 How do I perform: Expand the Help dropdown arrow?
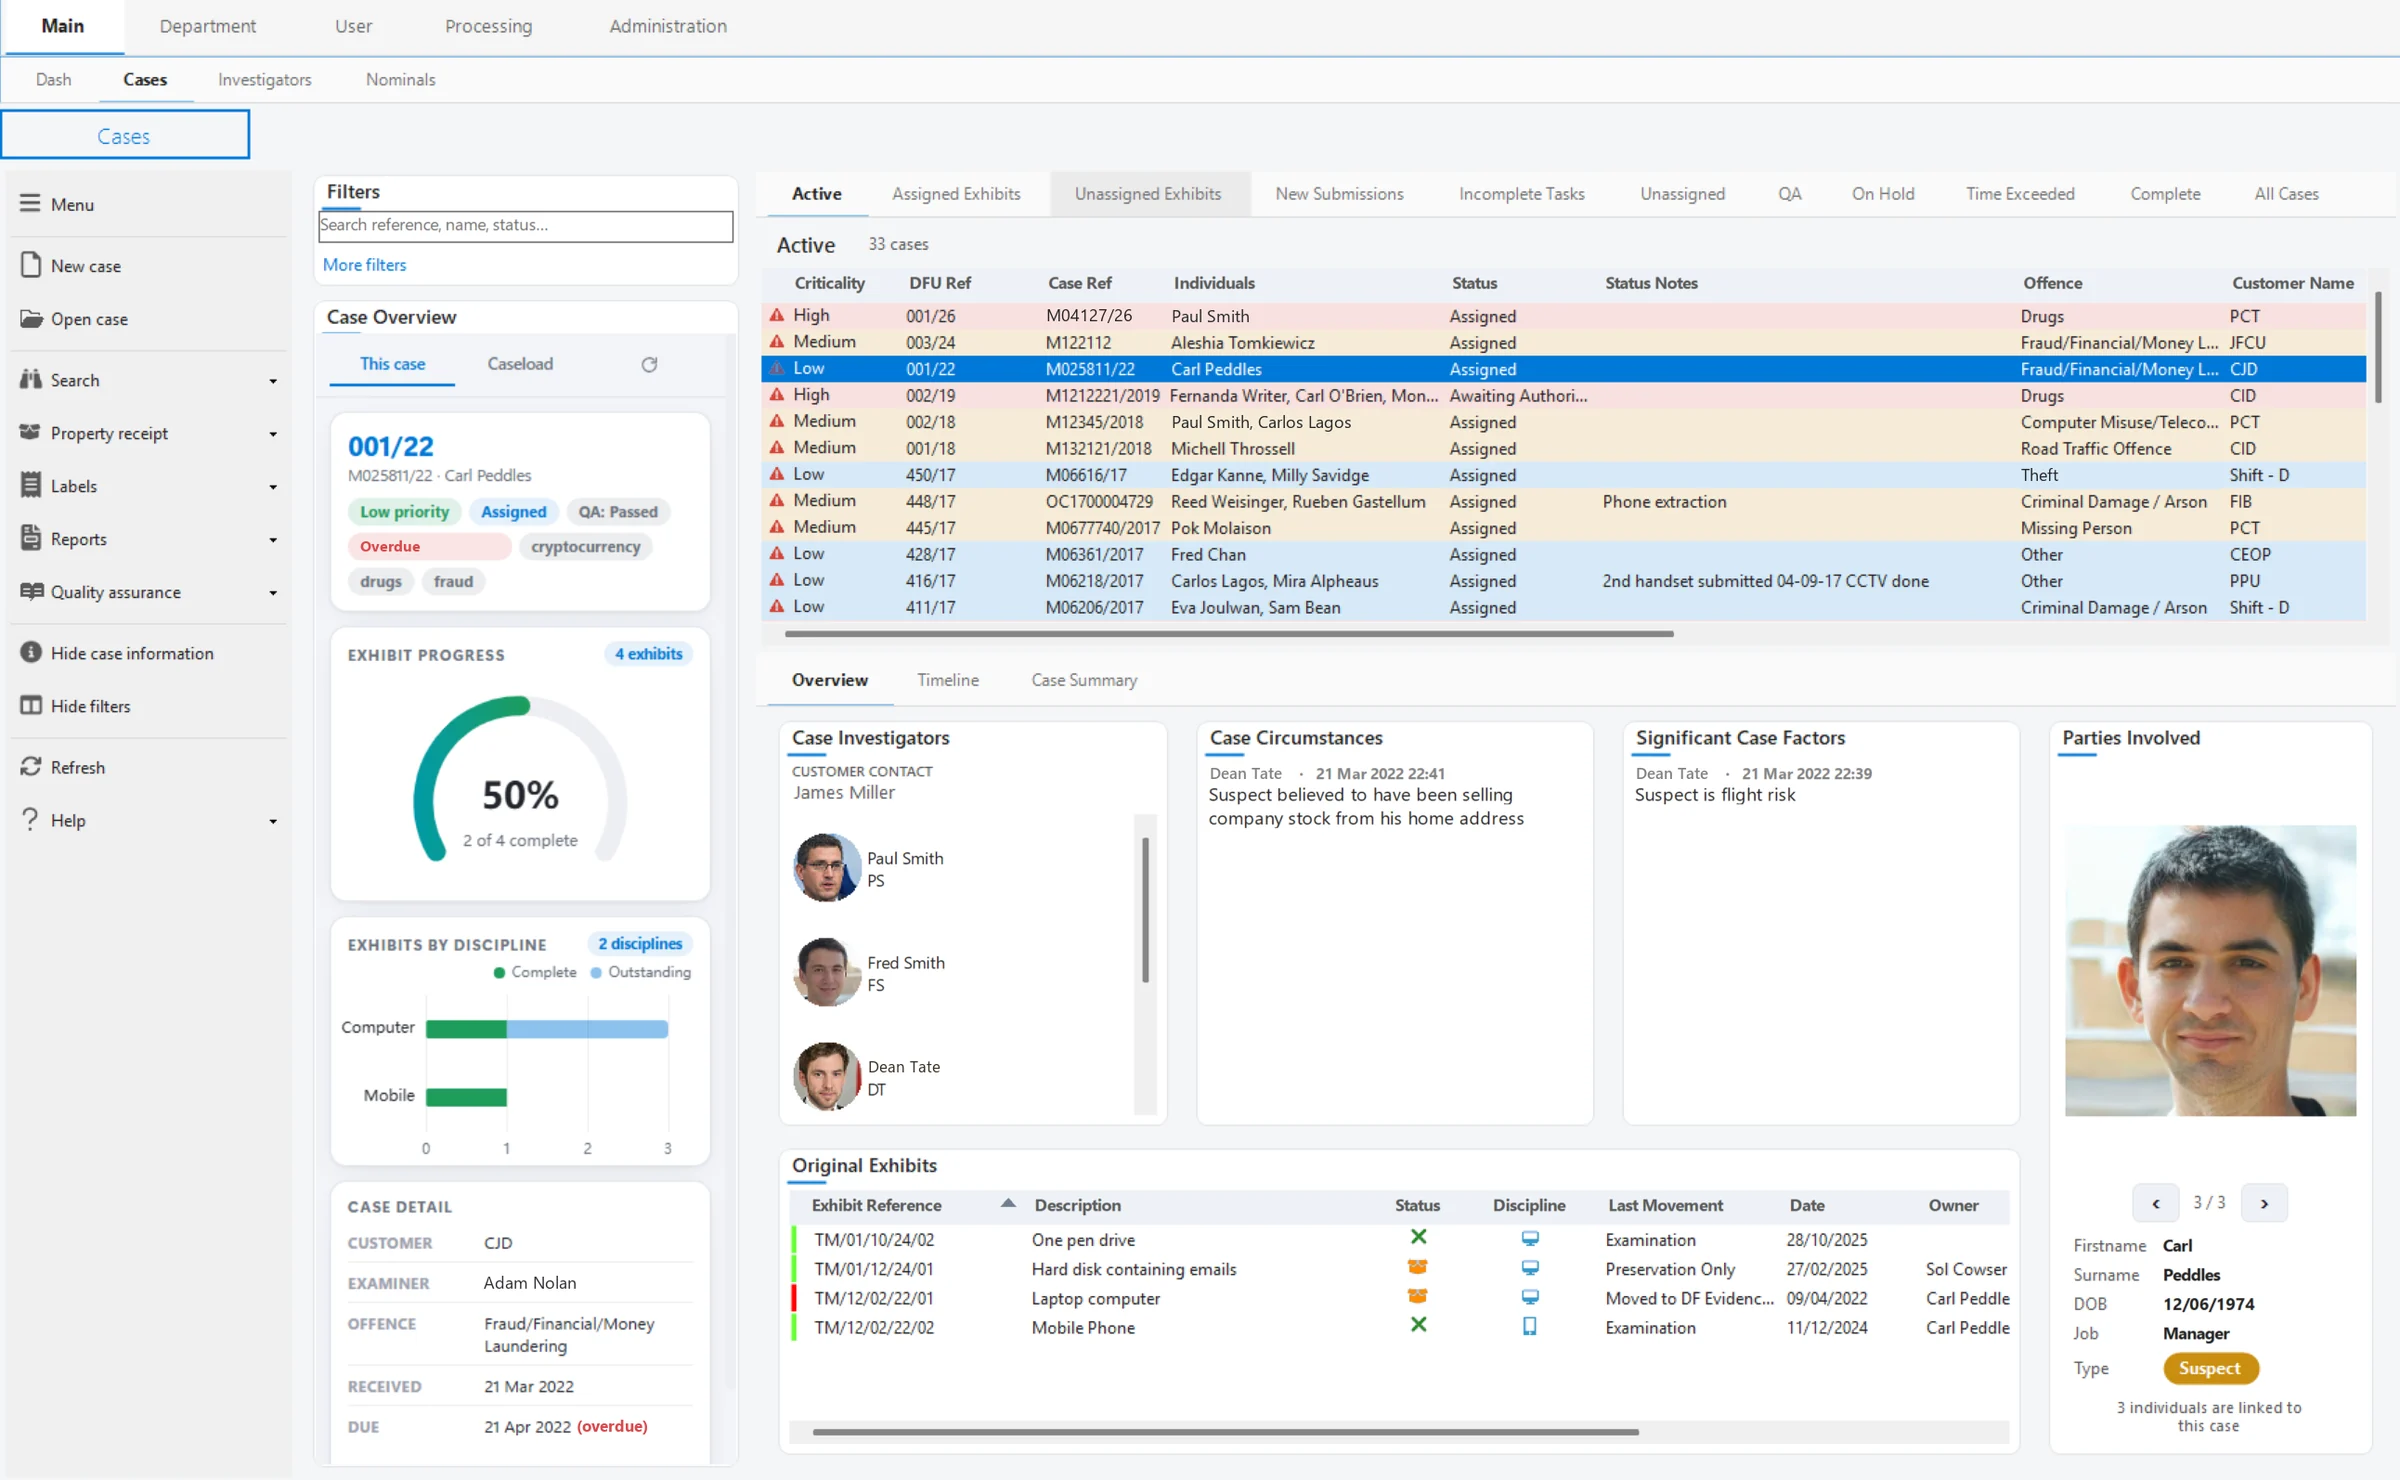click(x=273, y=822)
